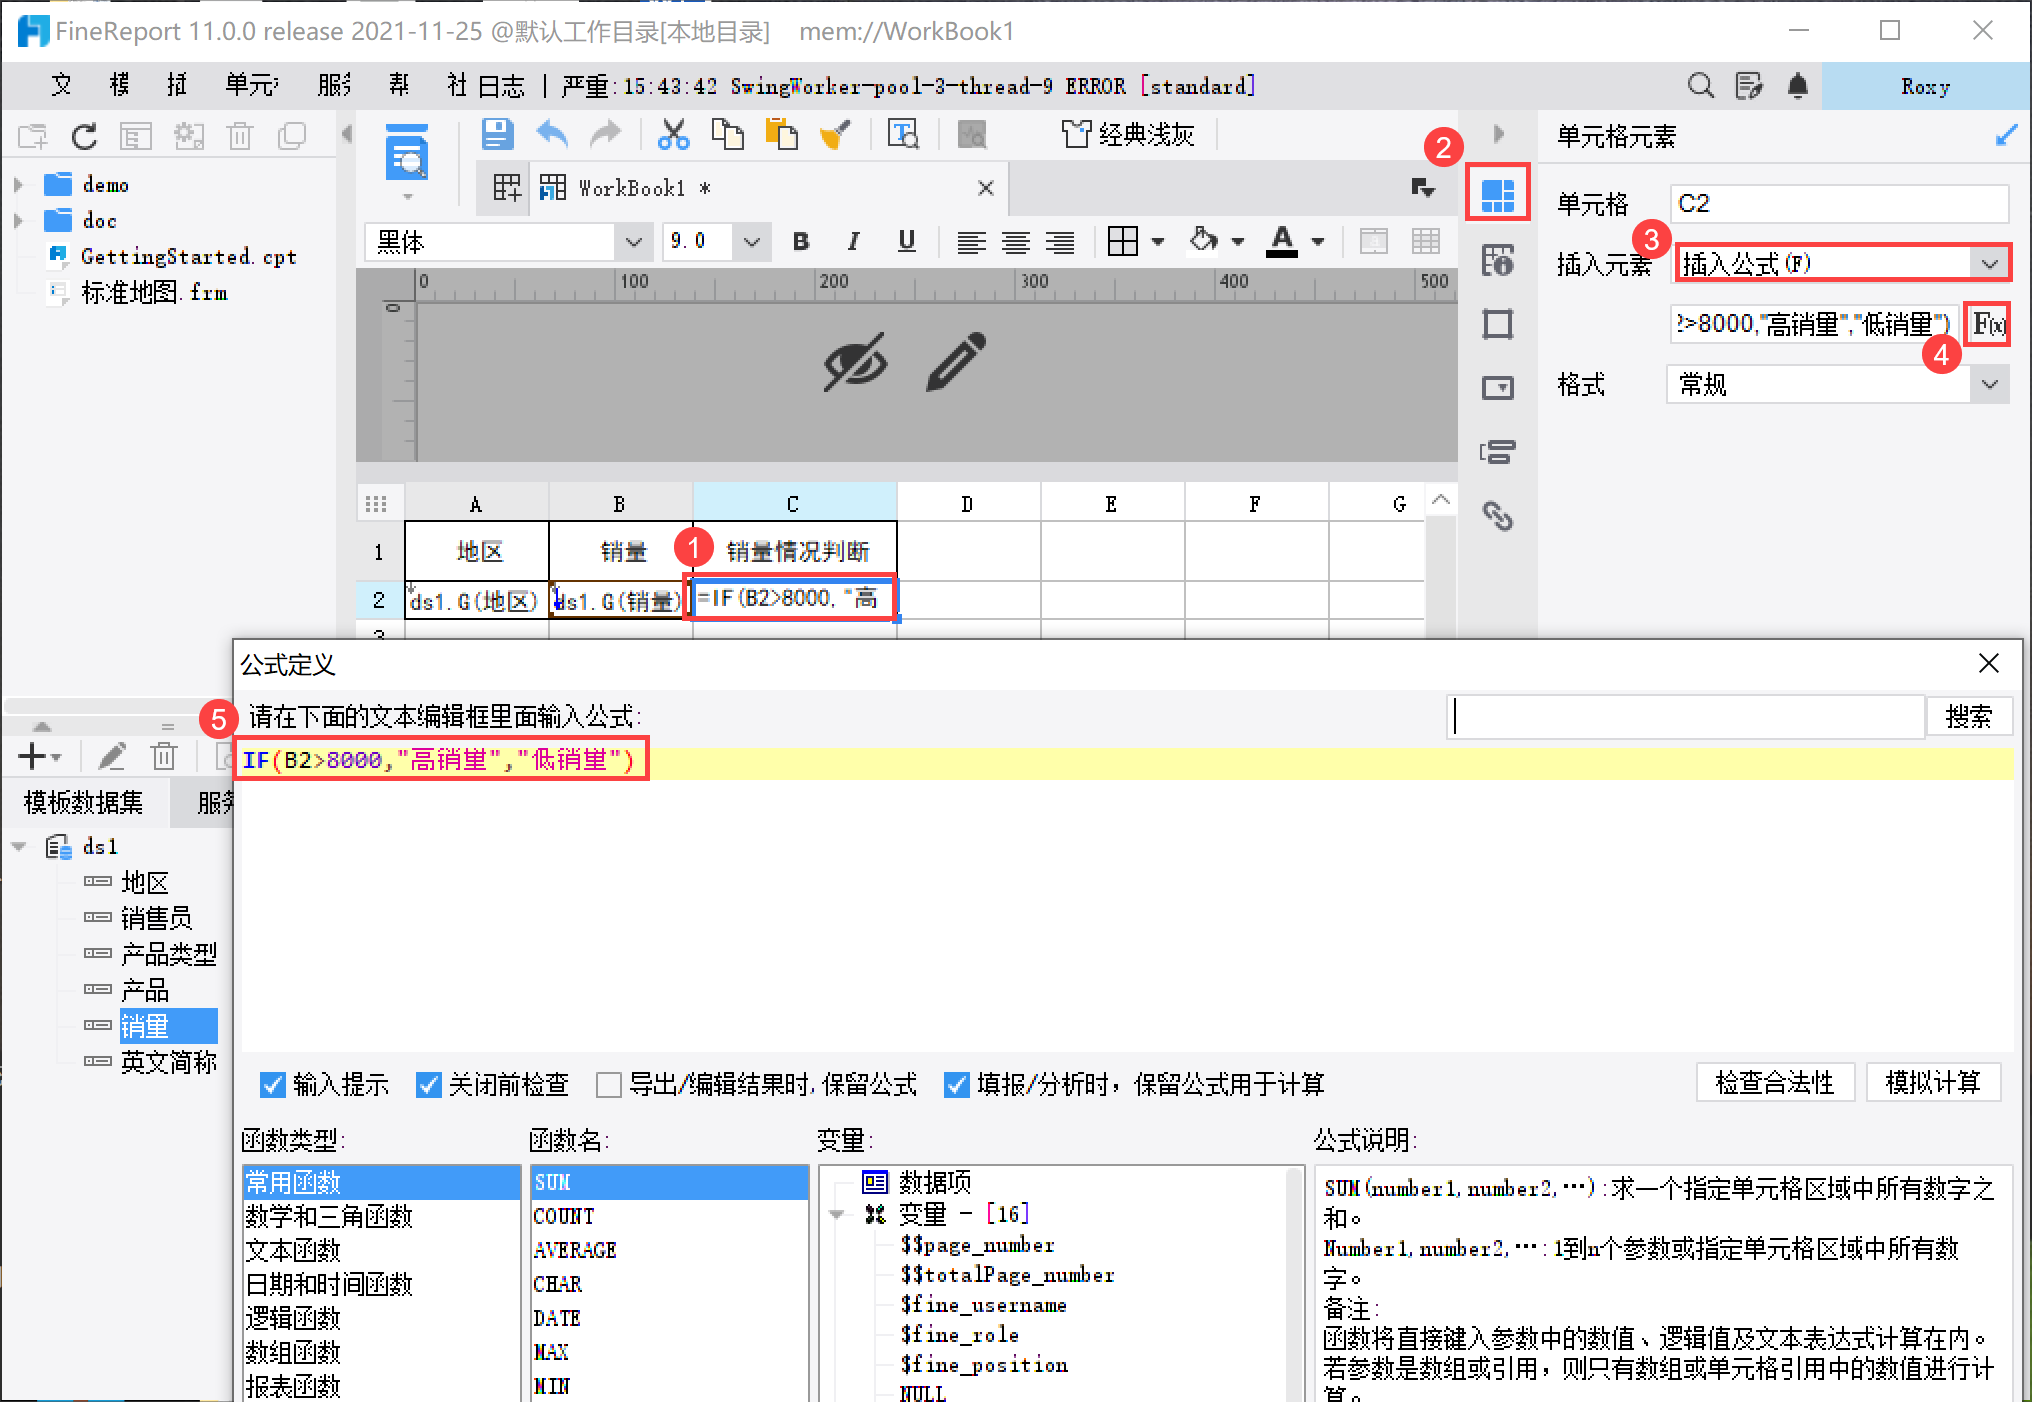Uncheck the 输入提示 checkbox
This screenshot has width=2032, height=1402.
coord(272,1085)
